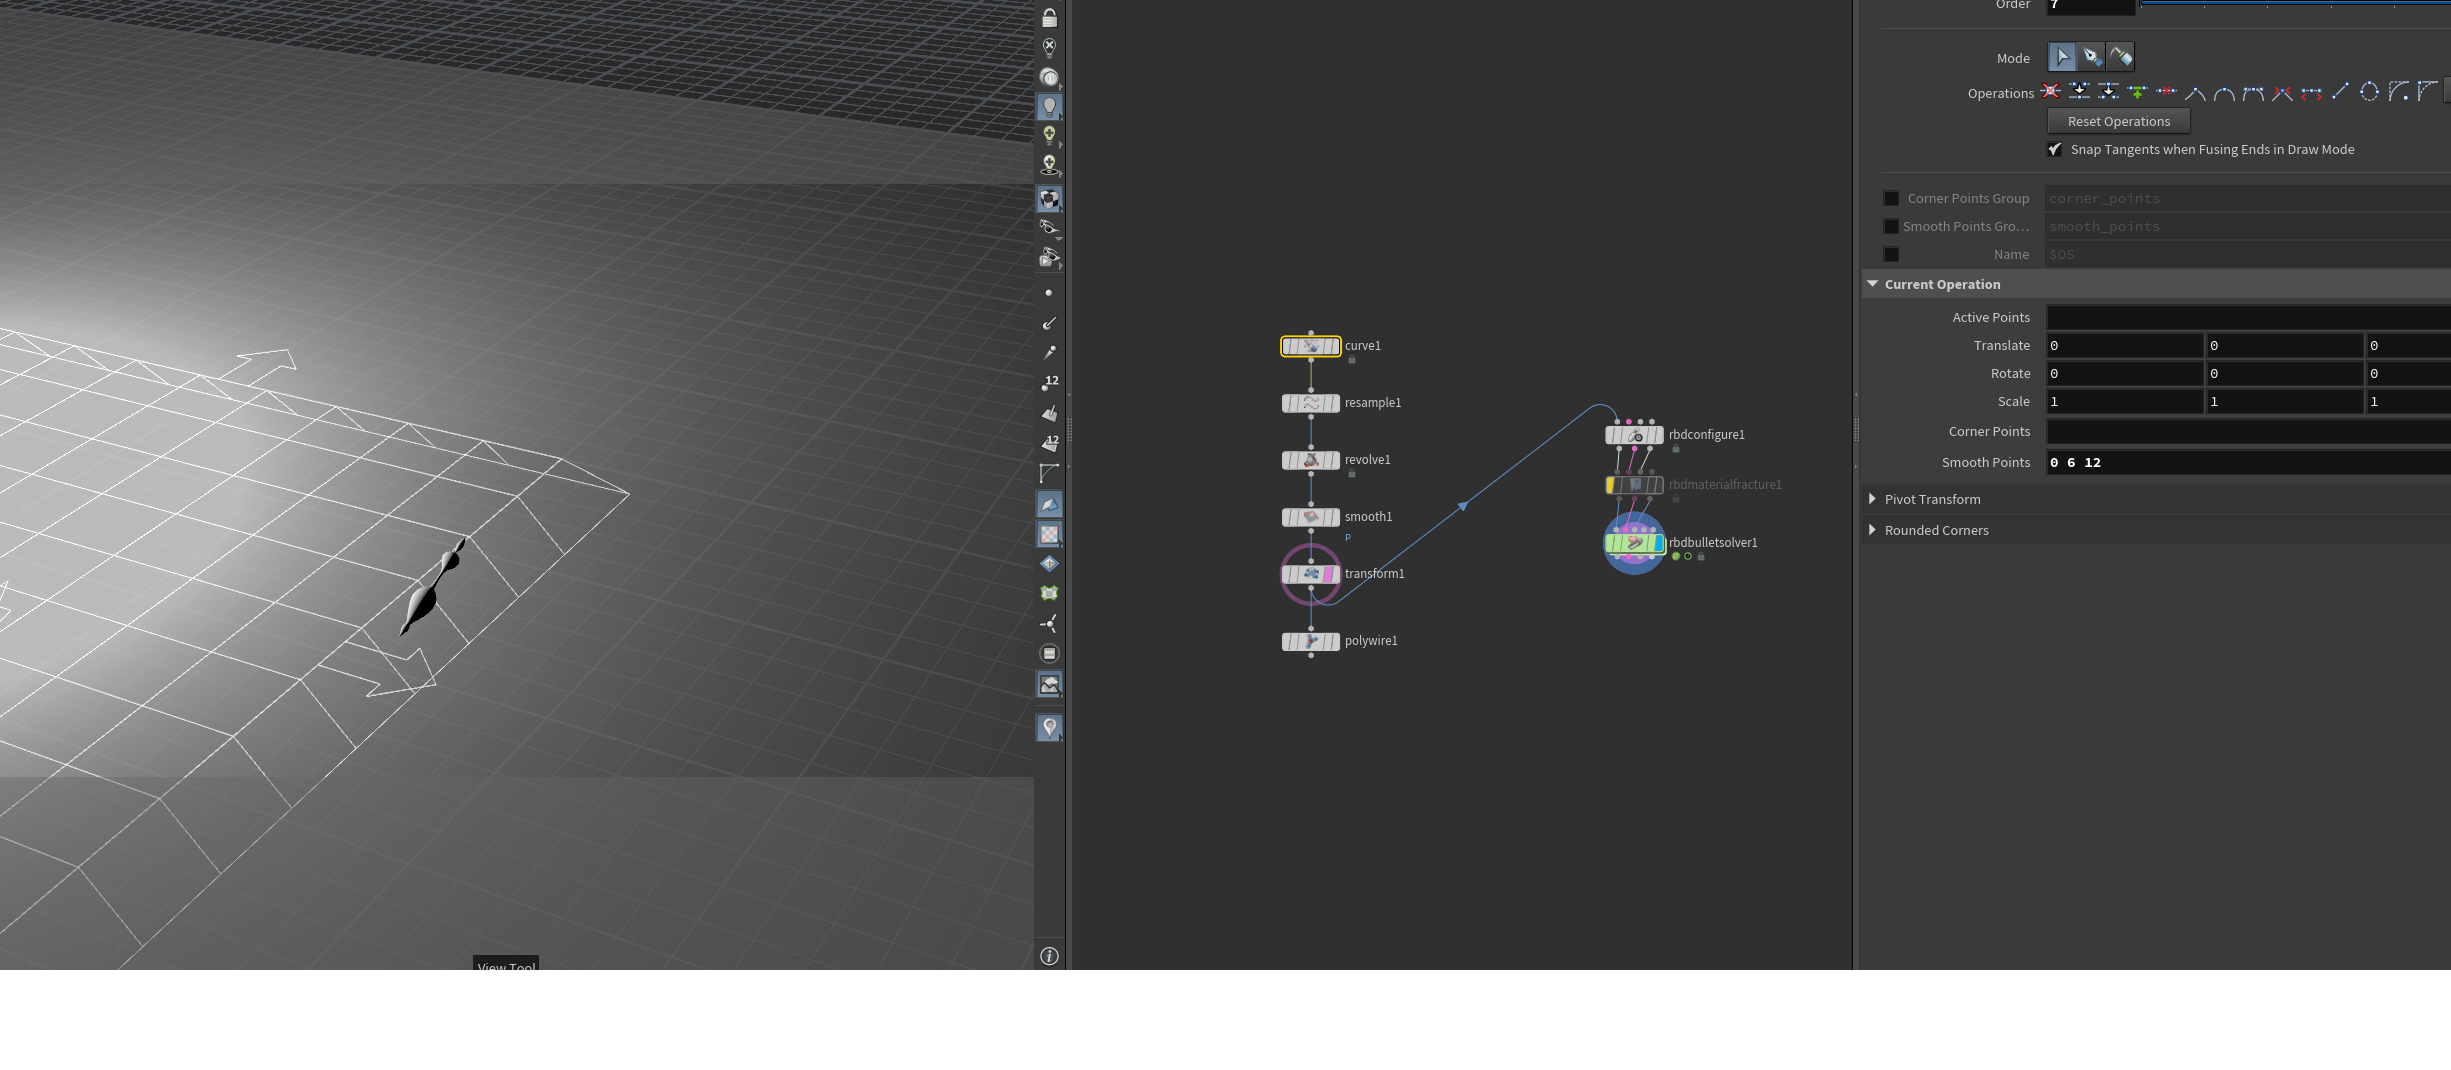Click the green add point operation icon
Image resolution: width=2451 pixels, height=1070 pixels.
[2137, 92]
